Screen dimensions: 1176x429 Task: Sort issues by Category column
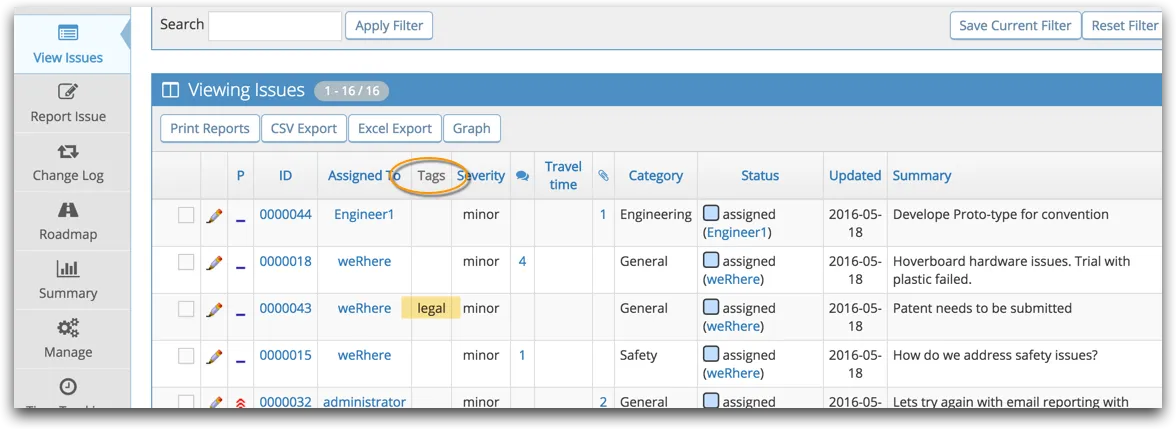pos(656,176)
